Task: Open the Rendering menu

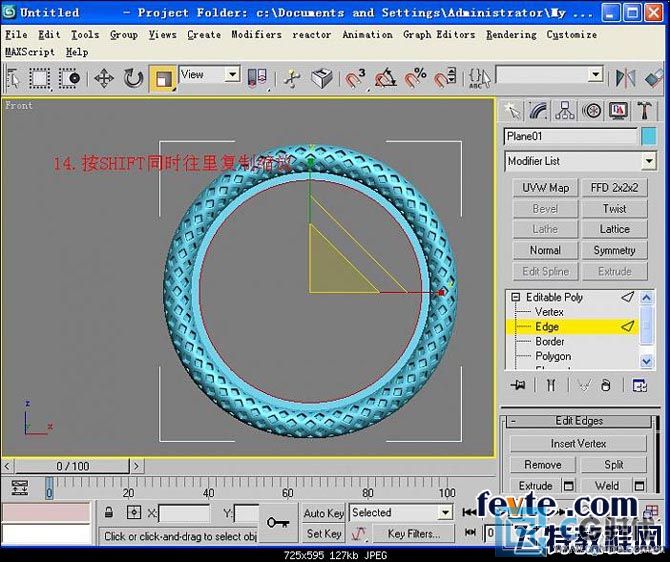Action: (x=511, y=35)
